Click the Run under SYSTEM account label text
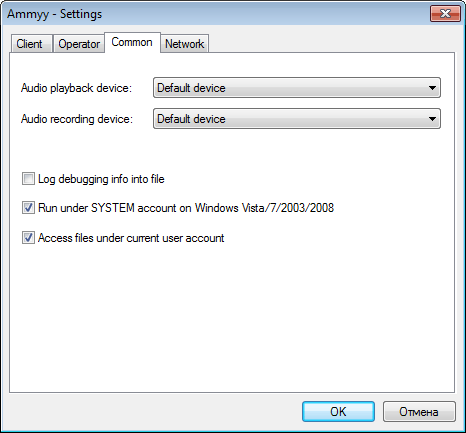This screenshot has width=466, height=433. (x=186, y=208)
